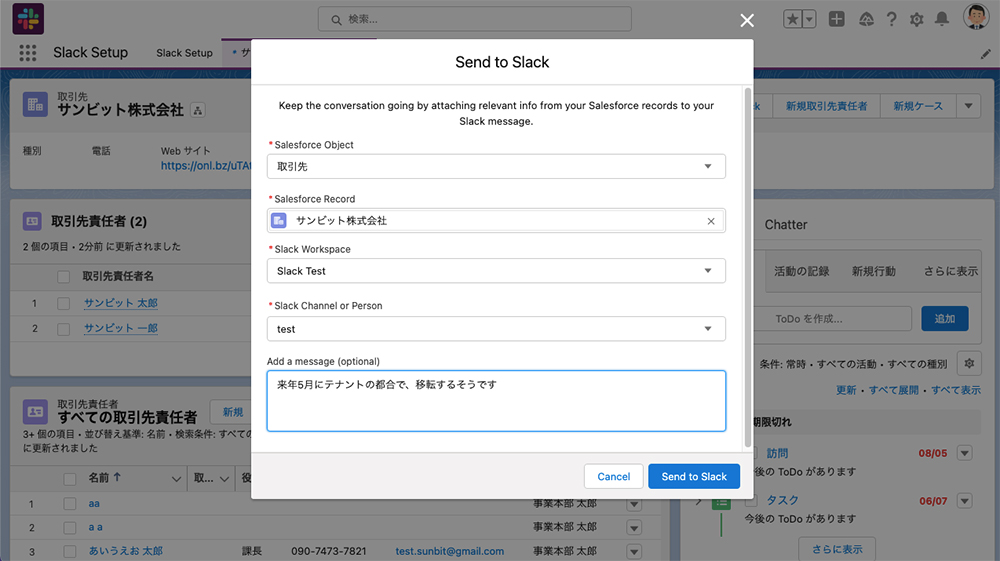
Task: Close the Send to Slack dialog
Action: click(747, 20)
